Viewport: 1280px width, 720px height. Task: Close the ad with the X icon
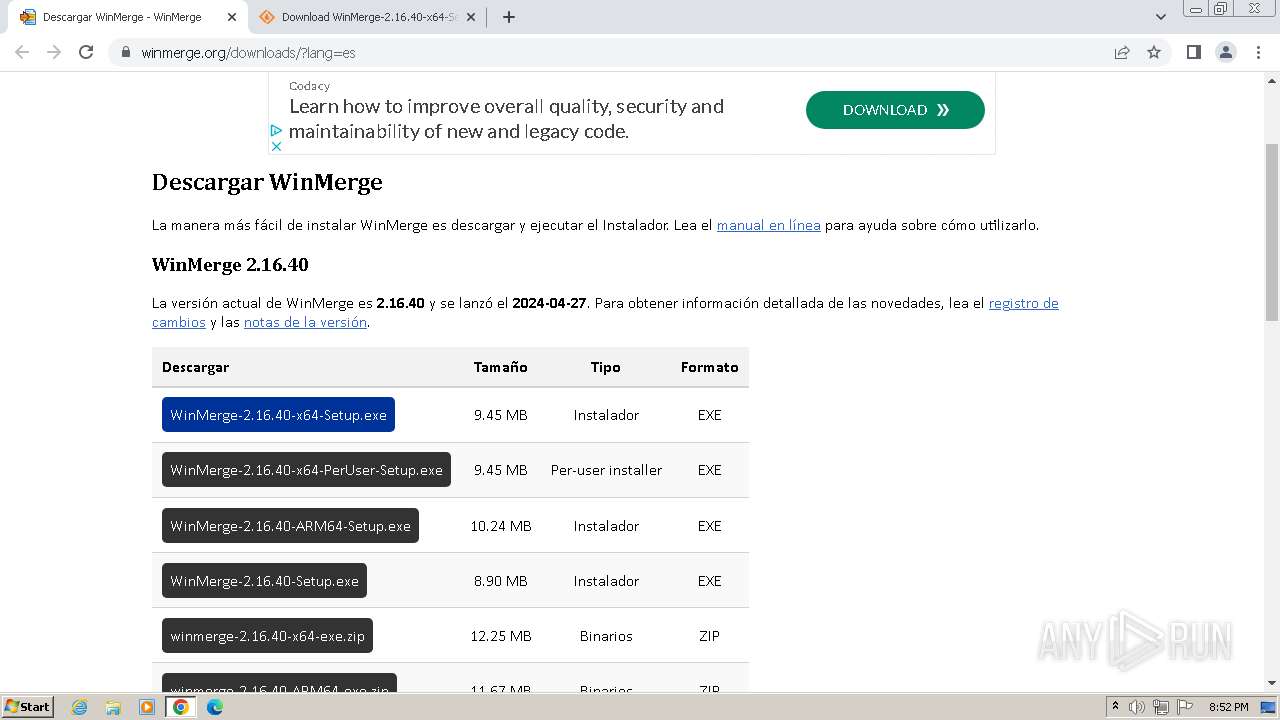click(x=277, y=146)
